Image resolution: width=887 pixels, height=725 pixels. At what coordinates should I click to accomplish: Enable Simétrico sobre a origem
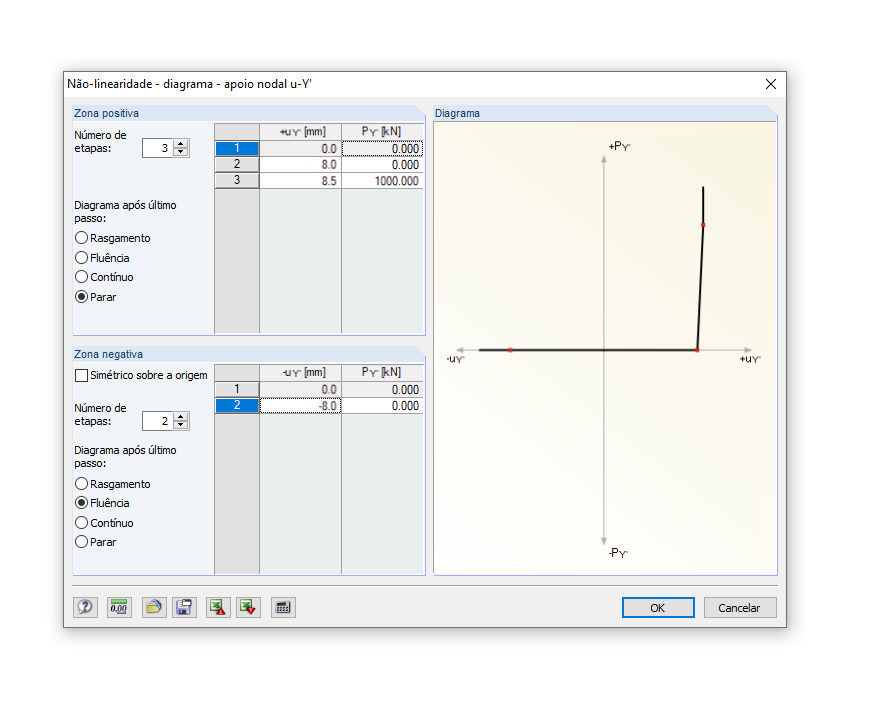pos(80,374)
